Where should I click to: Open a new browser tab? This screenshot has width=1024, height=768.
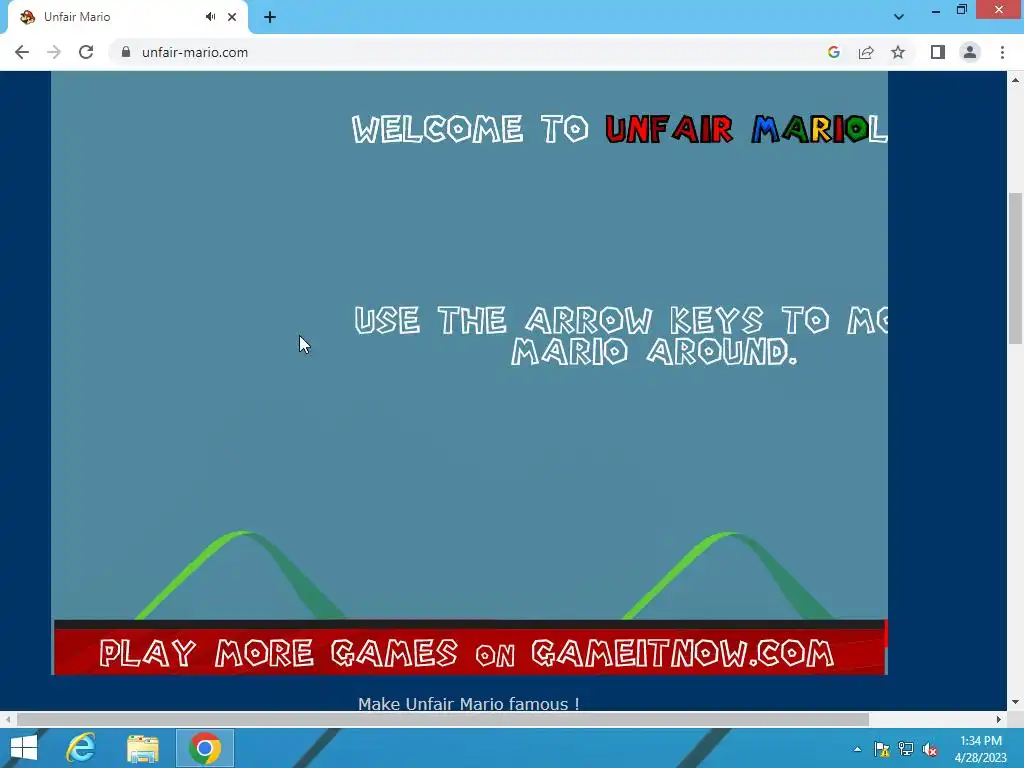270,17
